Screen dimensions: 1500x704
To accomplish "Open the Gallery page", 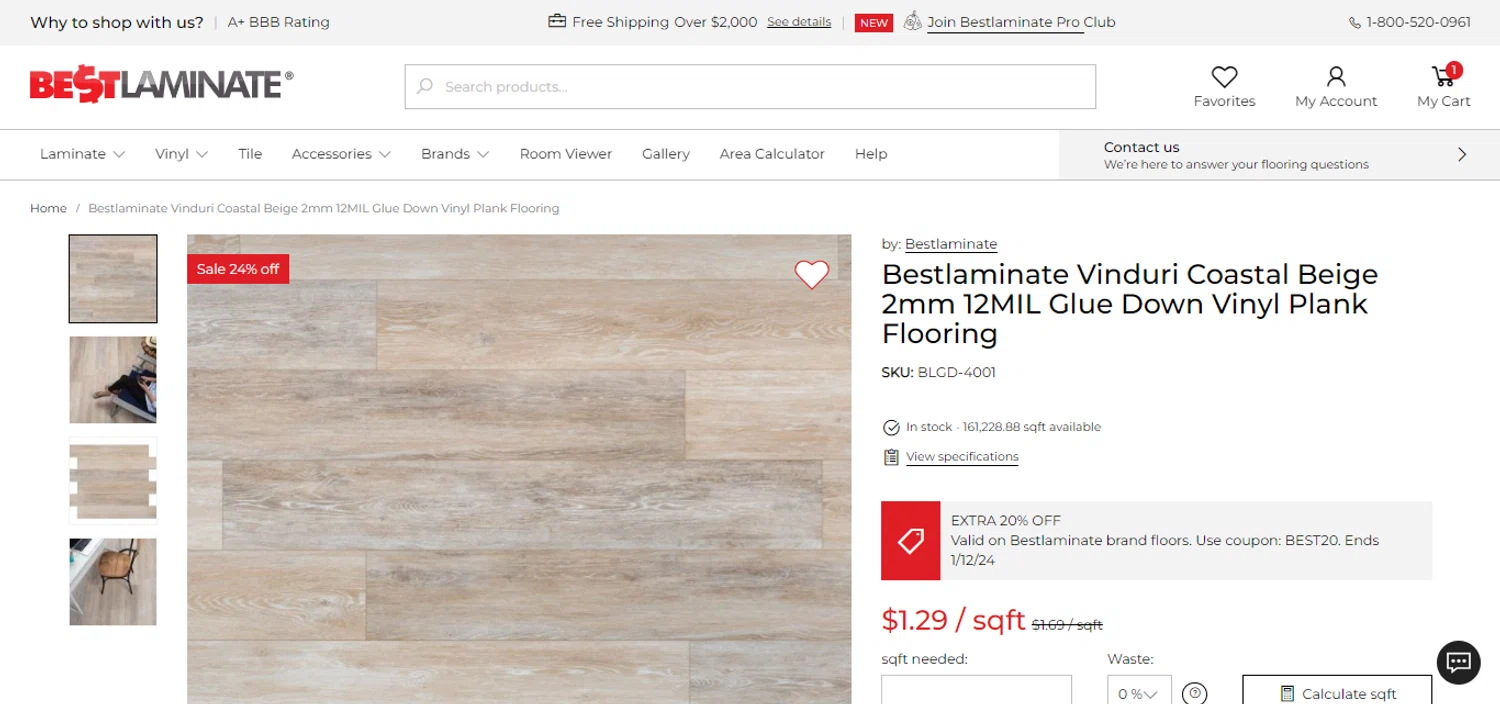I will pos(666,154).
